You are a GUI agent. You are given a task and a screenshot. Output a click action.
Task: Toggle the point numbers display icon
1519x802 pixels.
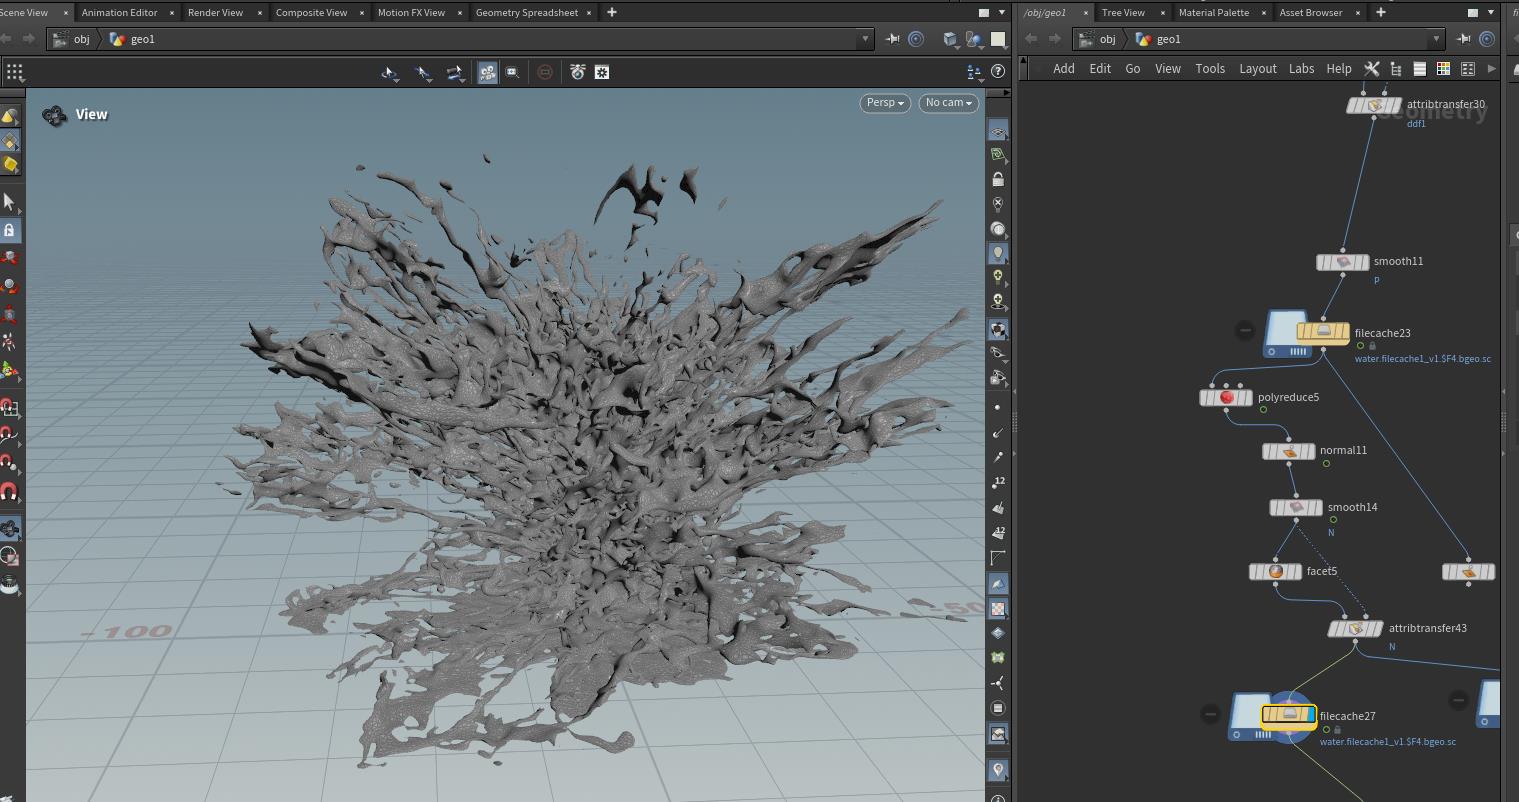click(998, 482)
